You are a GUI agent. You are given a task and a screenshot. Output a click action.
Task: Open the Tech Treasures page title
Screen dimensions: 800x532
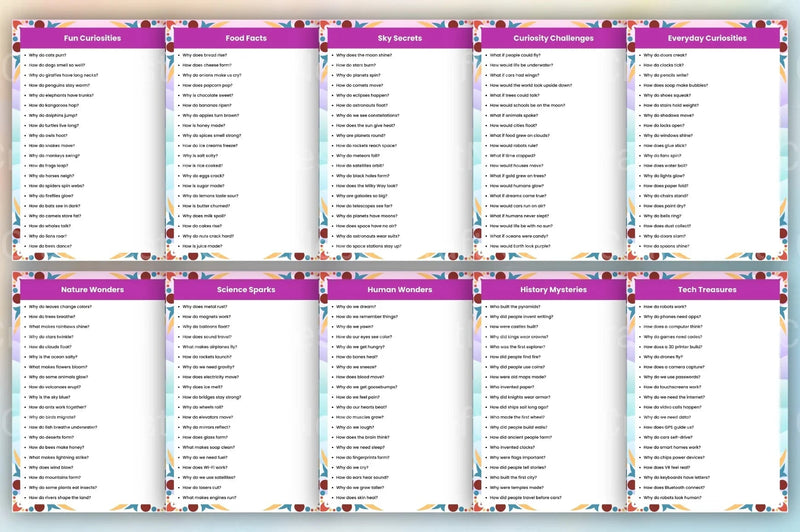(707, 290)
